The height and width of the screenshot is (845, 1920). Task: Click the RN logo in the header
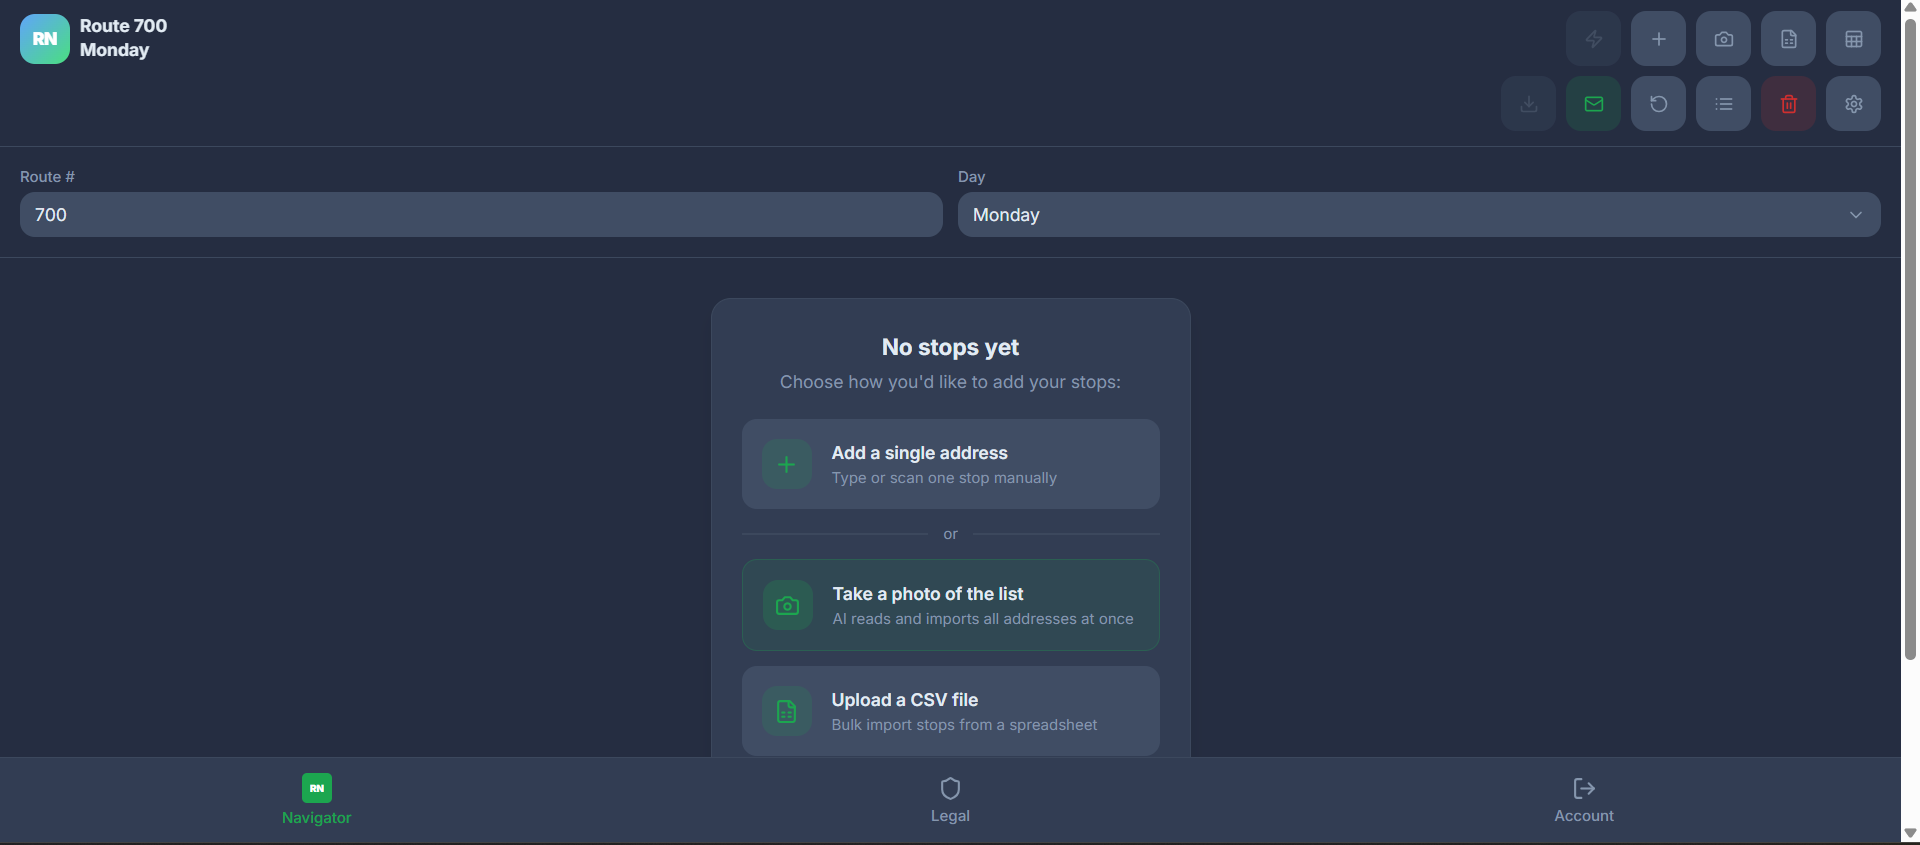[45, 39]
